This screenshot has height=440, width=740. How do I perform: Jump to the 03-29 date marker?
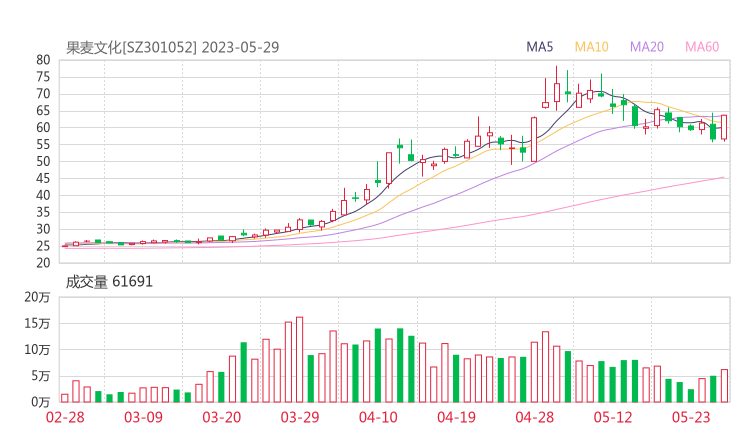coord(299,418)
